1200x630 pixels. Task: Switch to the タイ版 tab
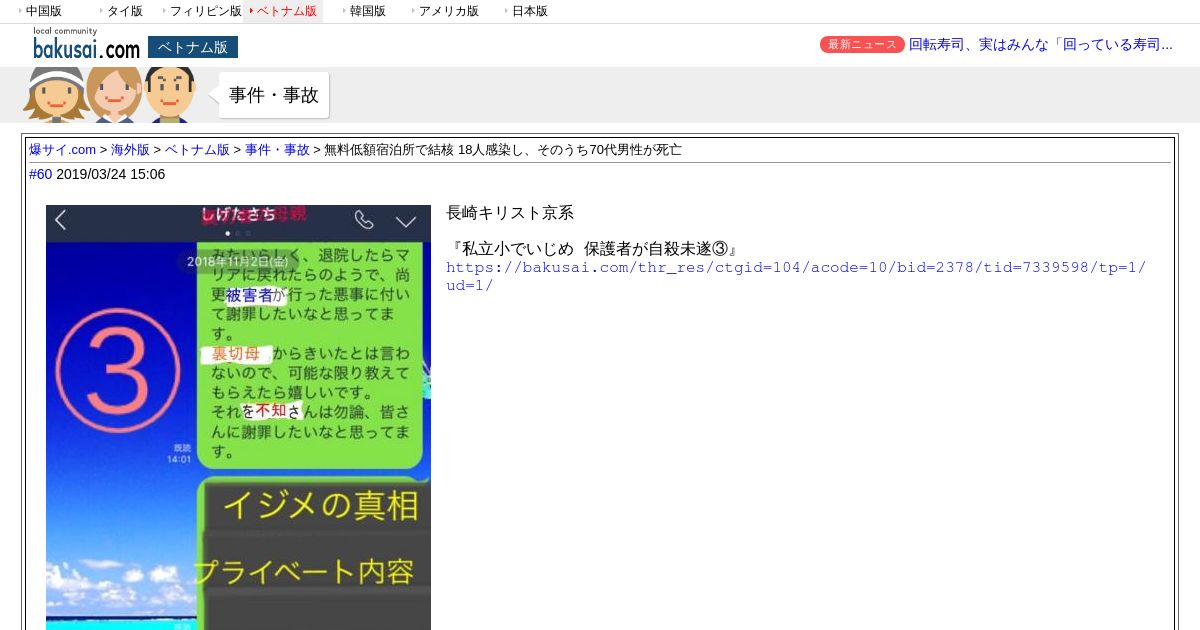click(124, 11)
